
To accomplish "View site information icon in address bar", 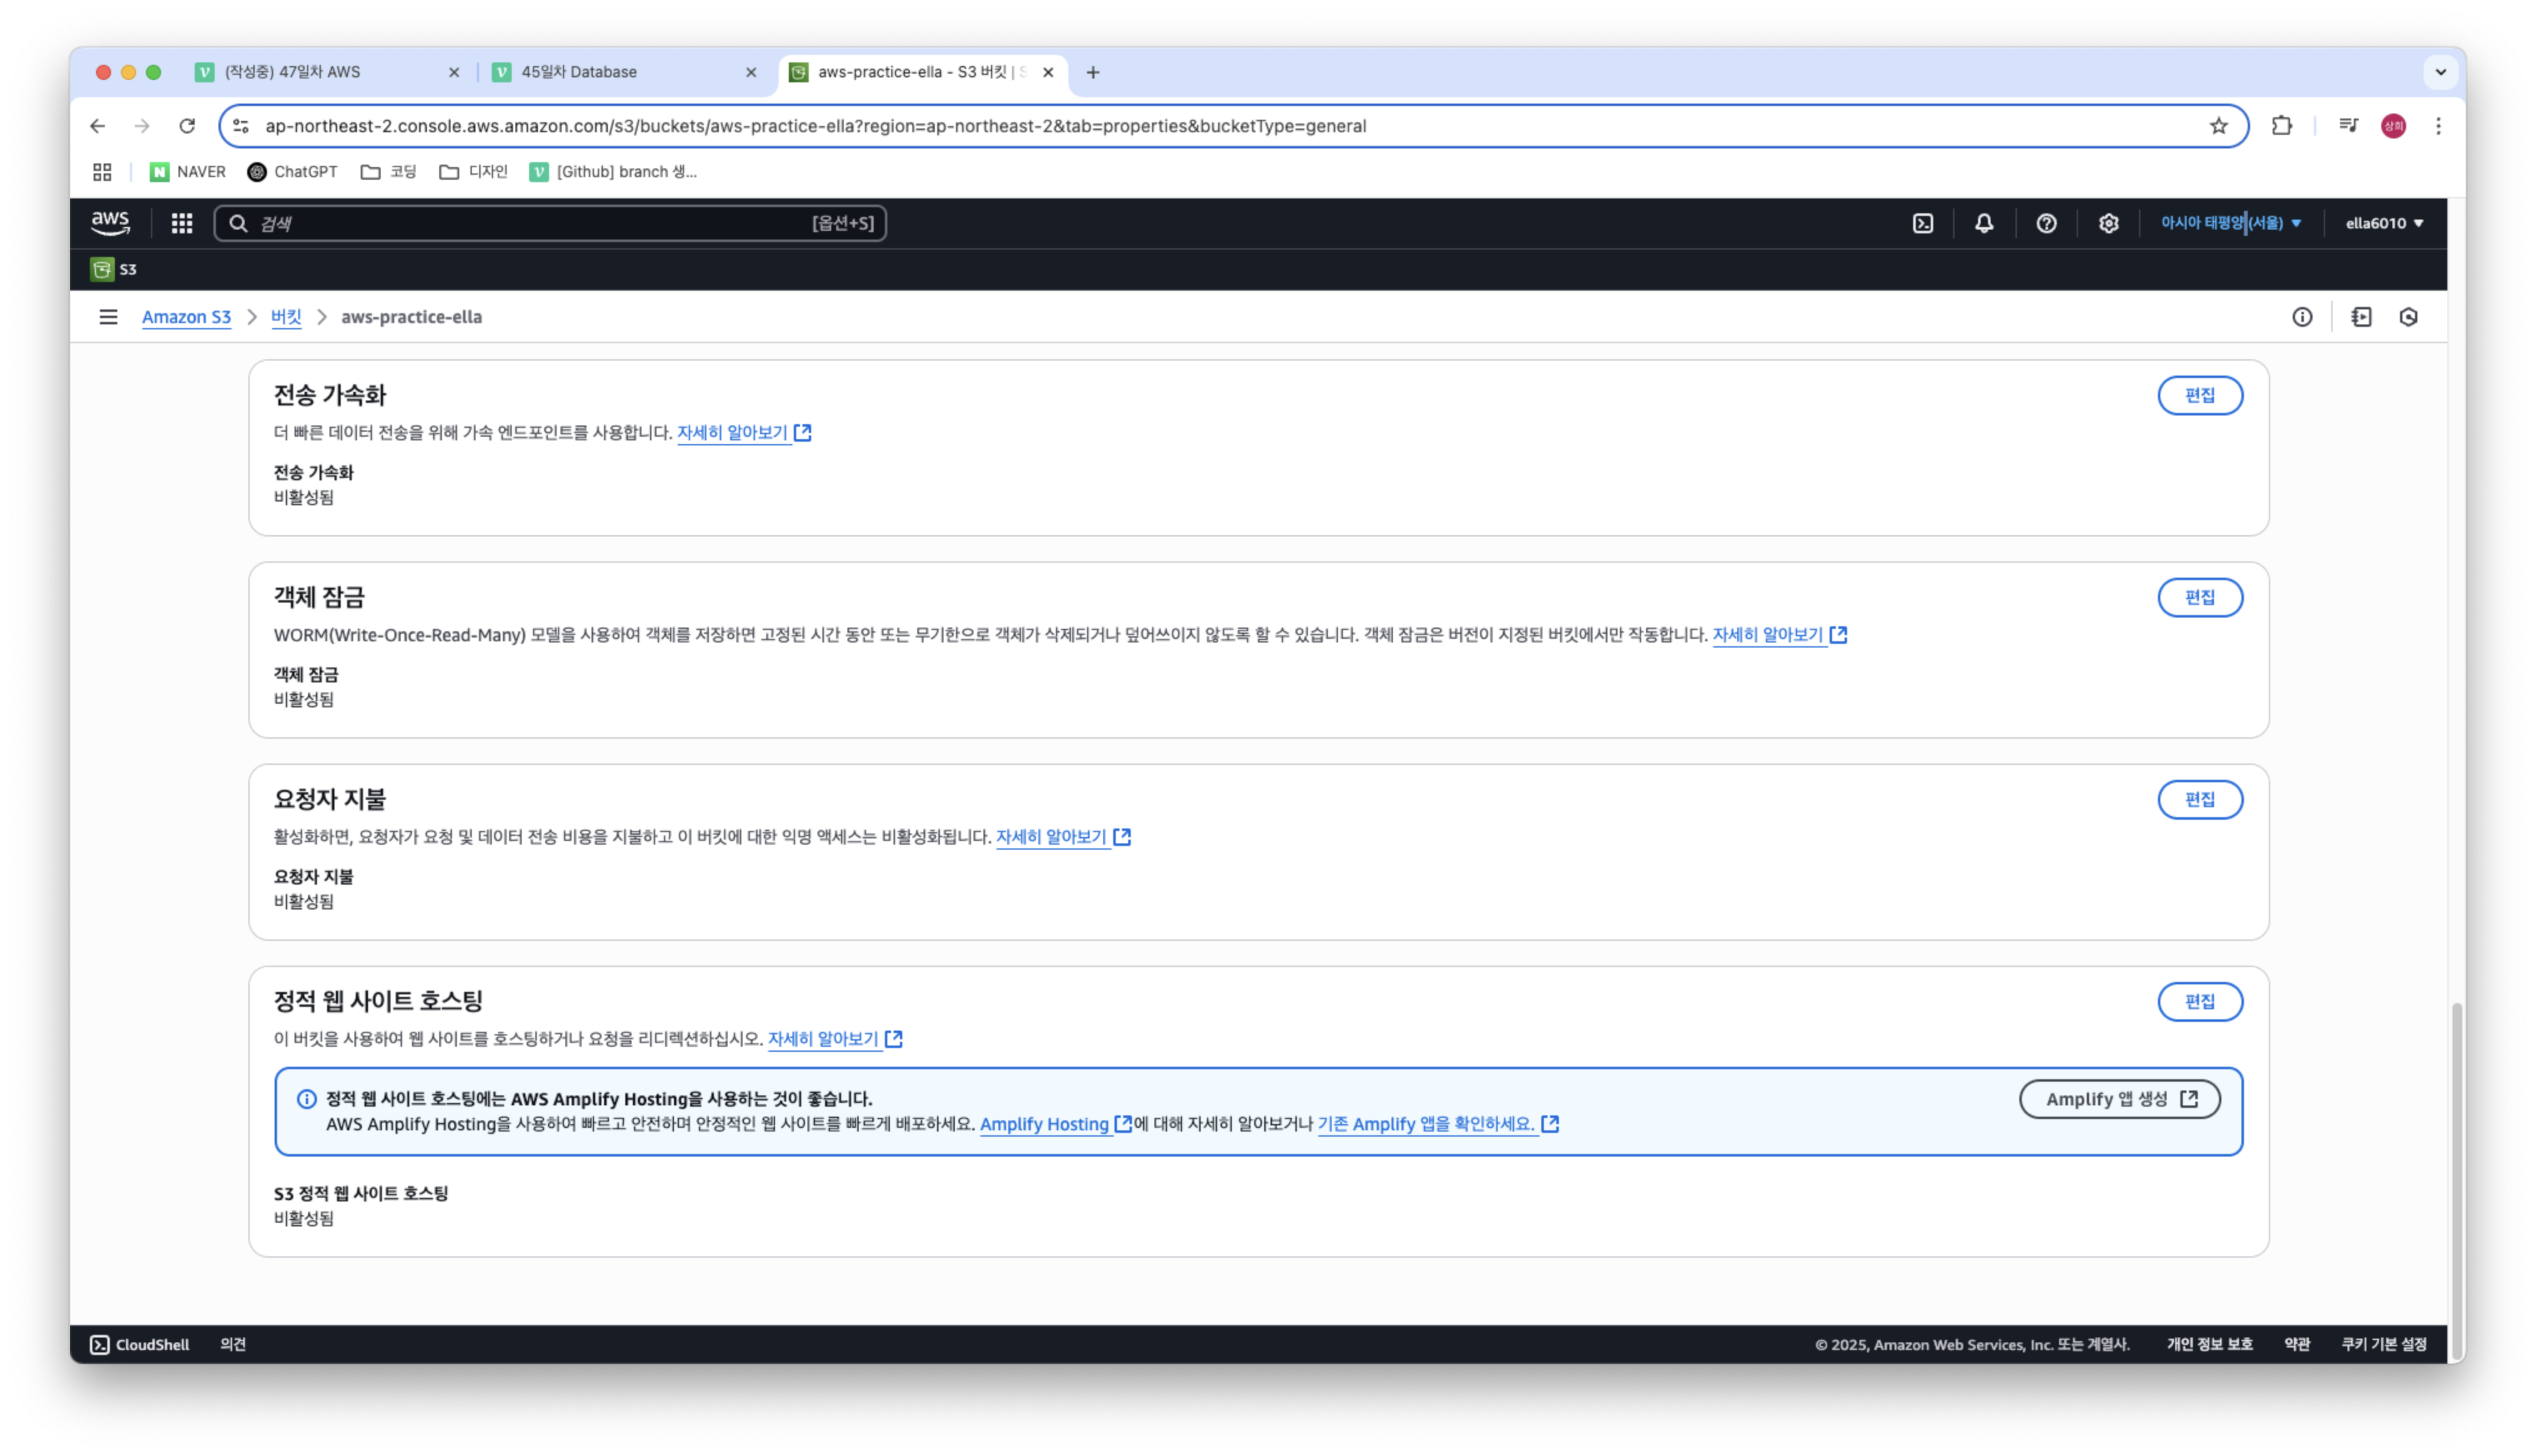I will pyautogui.click(x=241, y=126).
